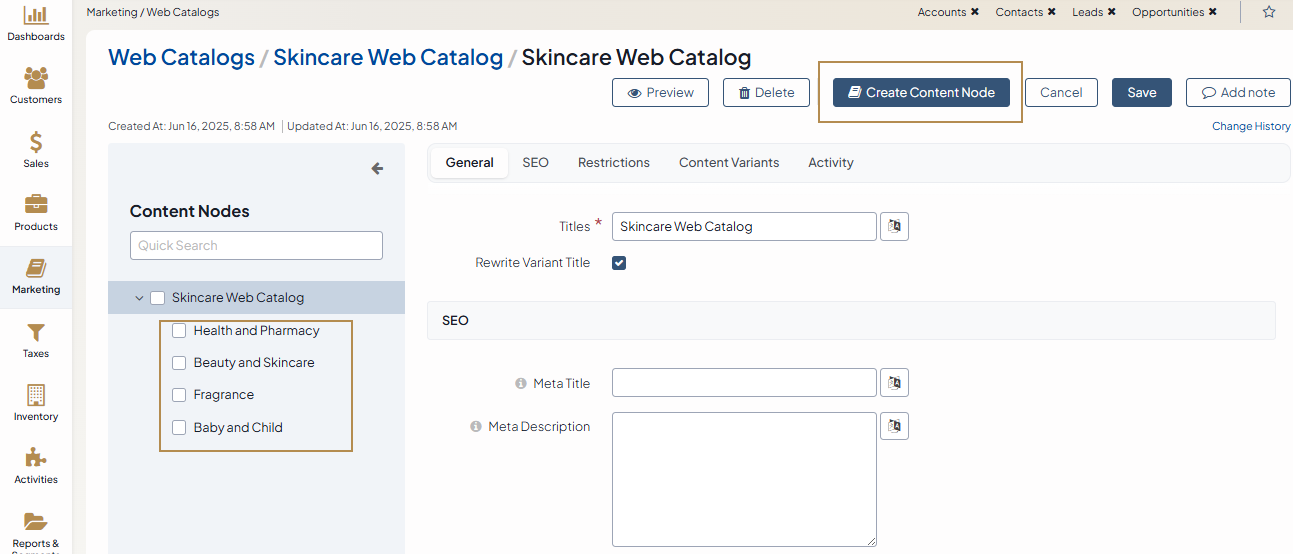Switch to the Content Variants tab

pos(728,163)
